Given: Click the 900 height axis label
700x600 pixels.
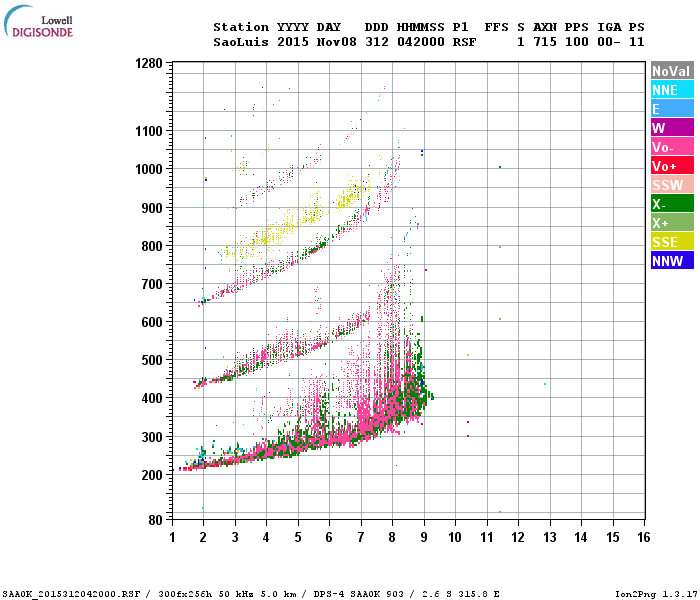Looking at the screenshot, I should [x=152, y=208].
